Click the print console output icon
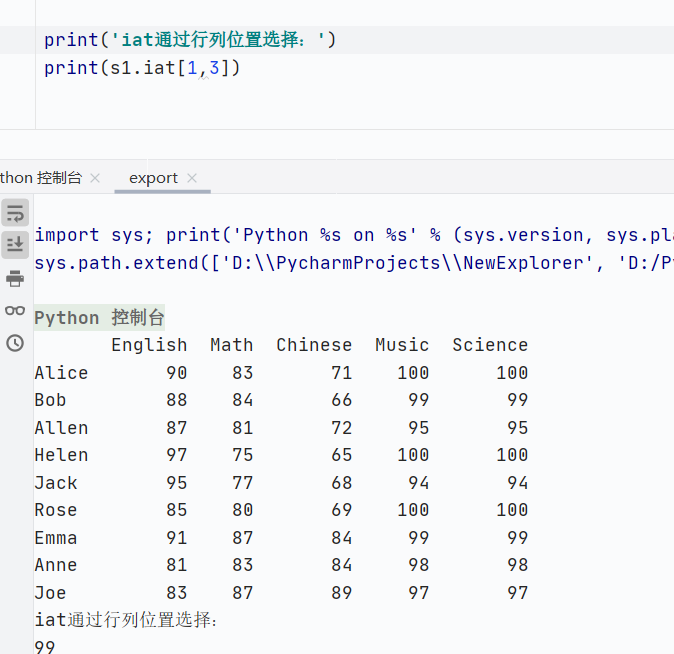 pyautogui.click(x=15, y=278)
